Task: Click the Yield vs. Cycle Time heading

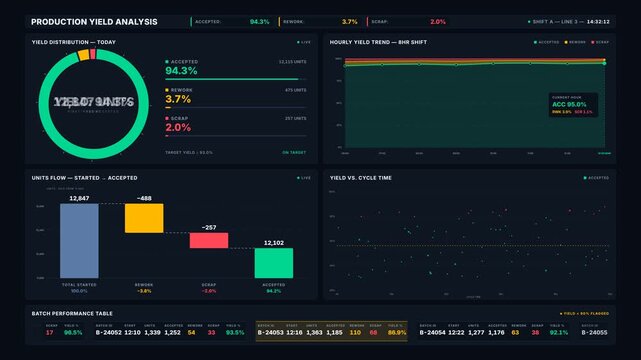Action: [x=361, y=178]
